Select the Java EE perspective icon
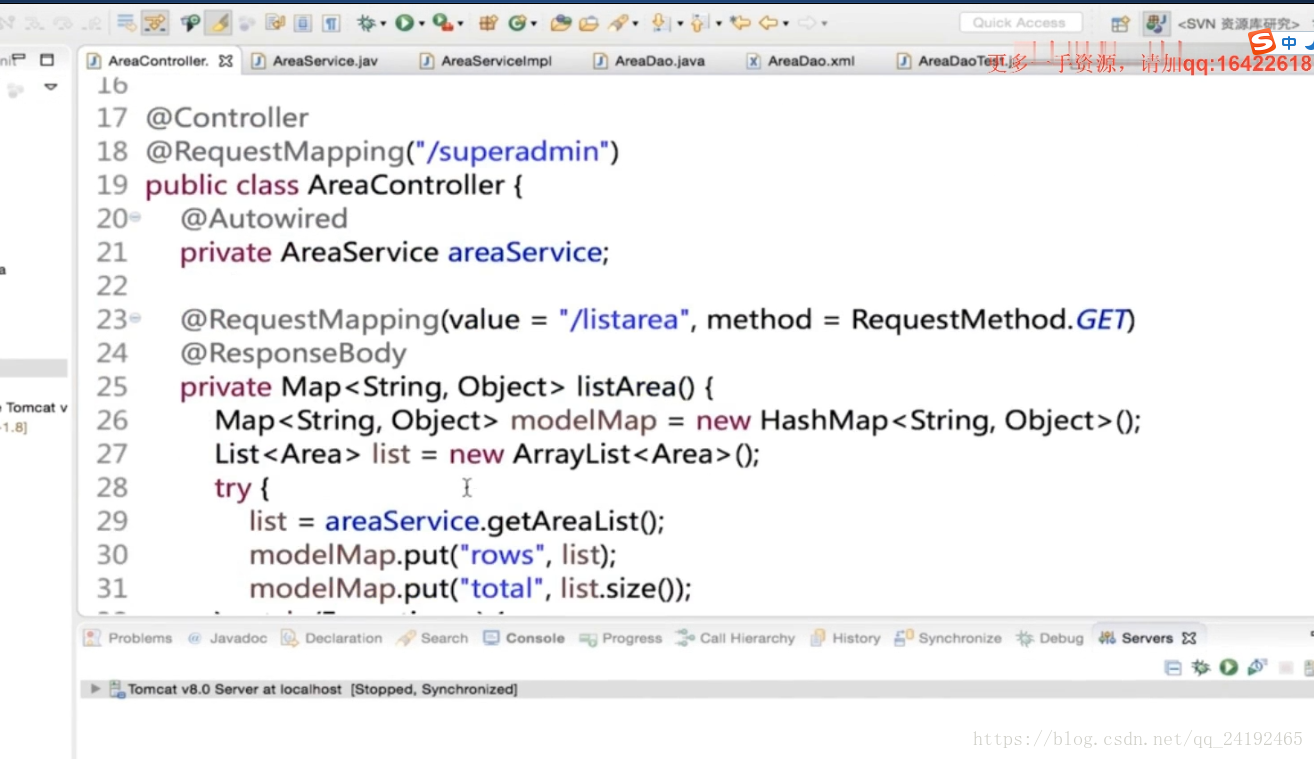The height and width of the screenshot is (759, 1314). point(1155,23)
